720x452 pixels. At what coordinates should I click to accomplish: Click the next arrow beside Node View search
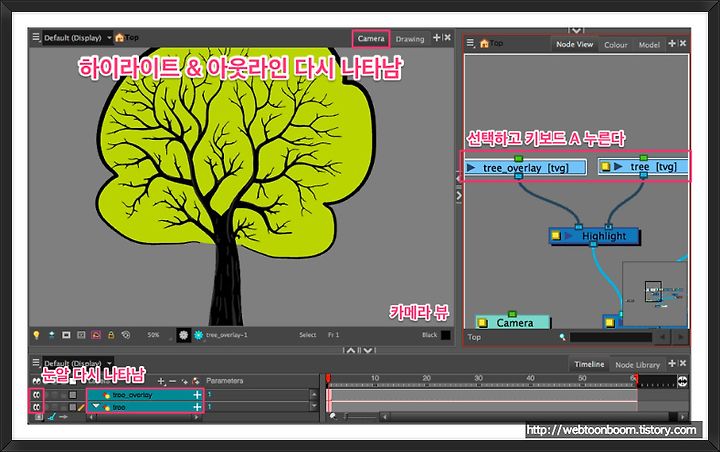click(x=680, y=337)
